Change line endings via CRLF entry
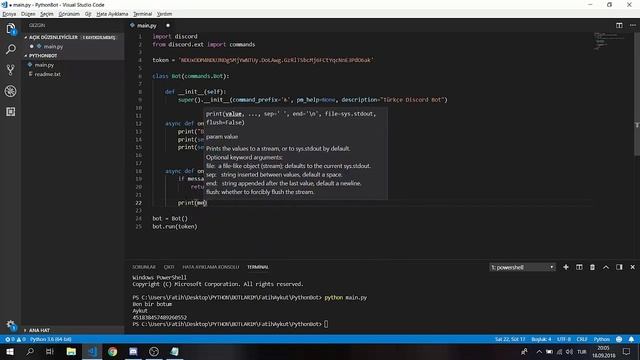 (x=582, y=339)
